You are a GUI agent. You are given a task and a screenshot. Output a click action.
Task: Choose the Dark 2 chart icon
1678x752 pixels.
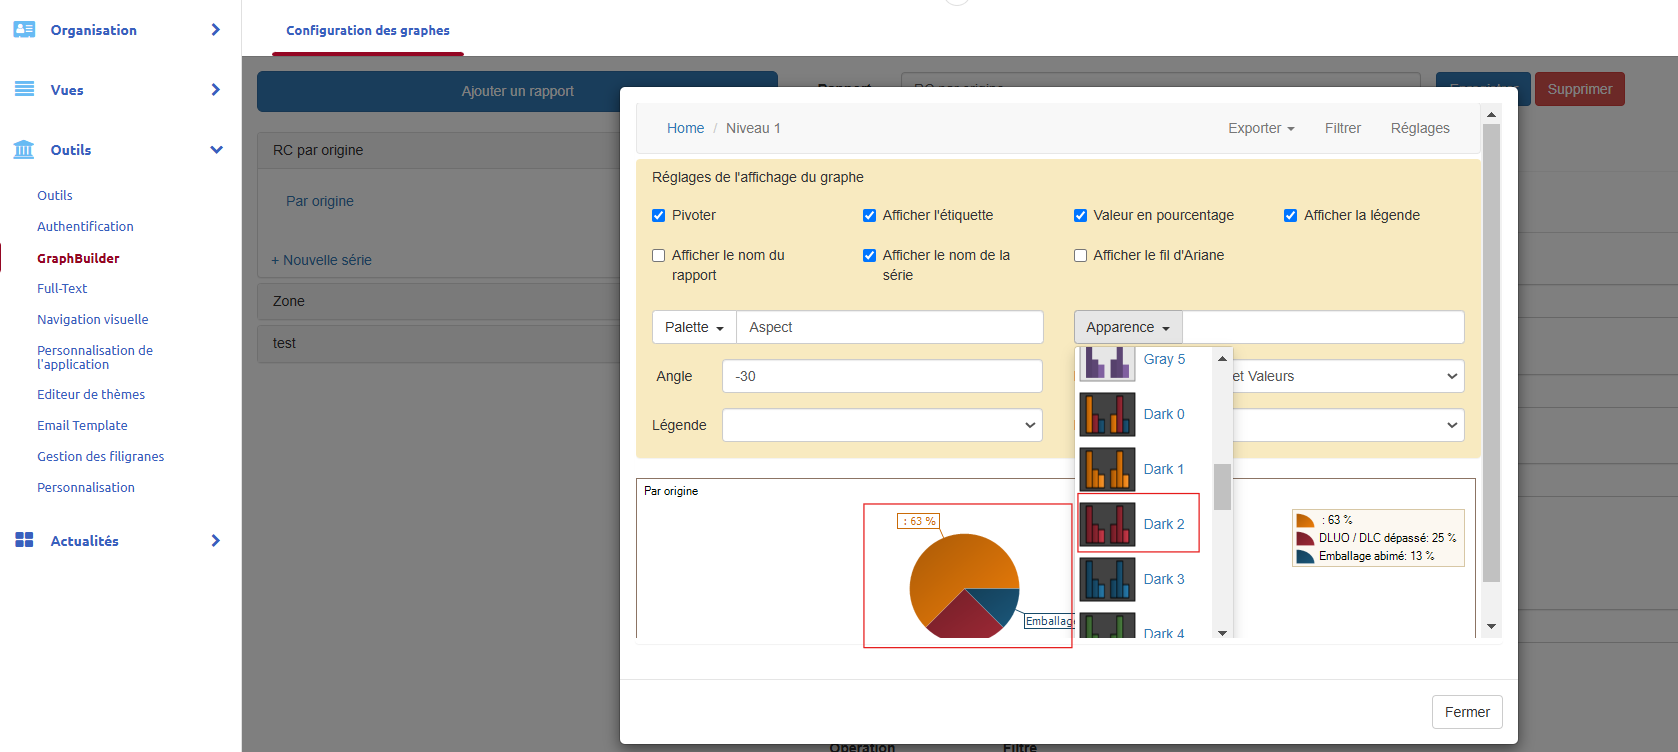1107,524
